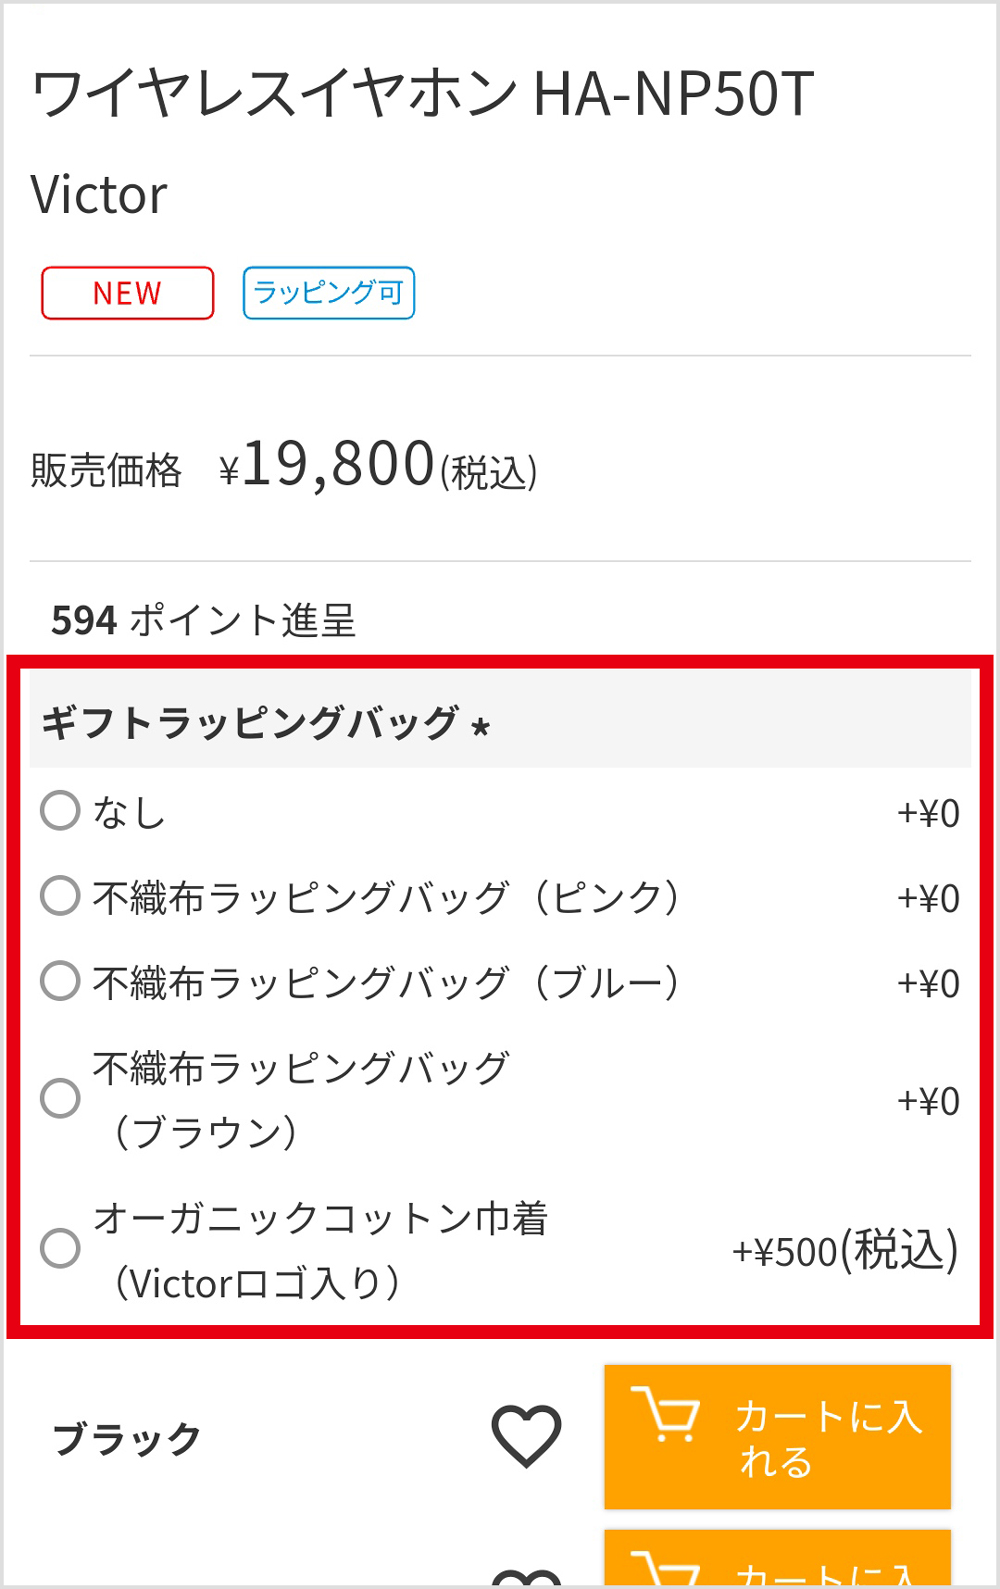Click the blue ラッピング可 badge
The image size is (1000, 1589).
pos(329,293)
